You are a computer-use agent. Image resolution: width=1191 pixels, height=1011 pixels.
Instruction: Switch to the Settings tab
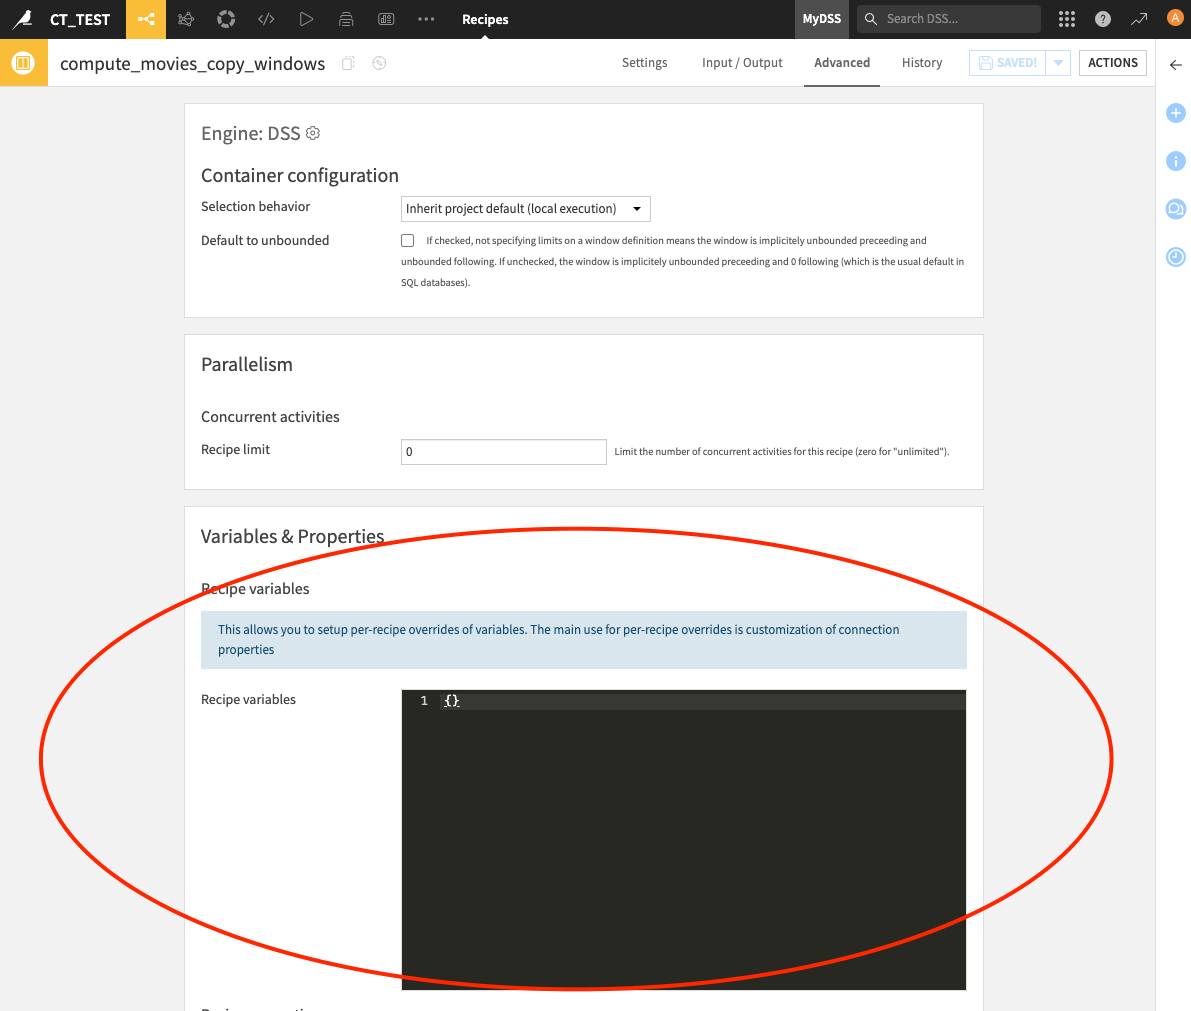tap(644, 63)
